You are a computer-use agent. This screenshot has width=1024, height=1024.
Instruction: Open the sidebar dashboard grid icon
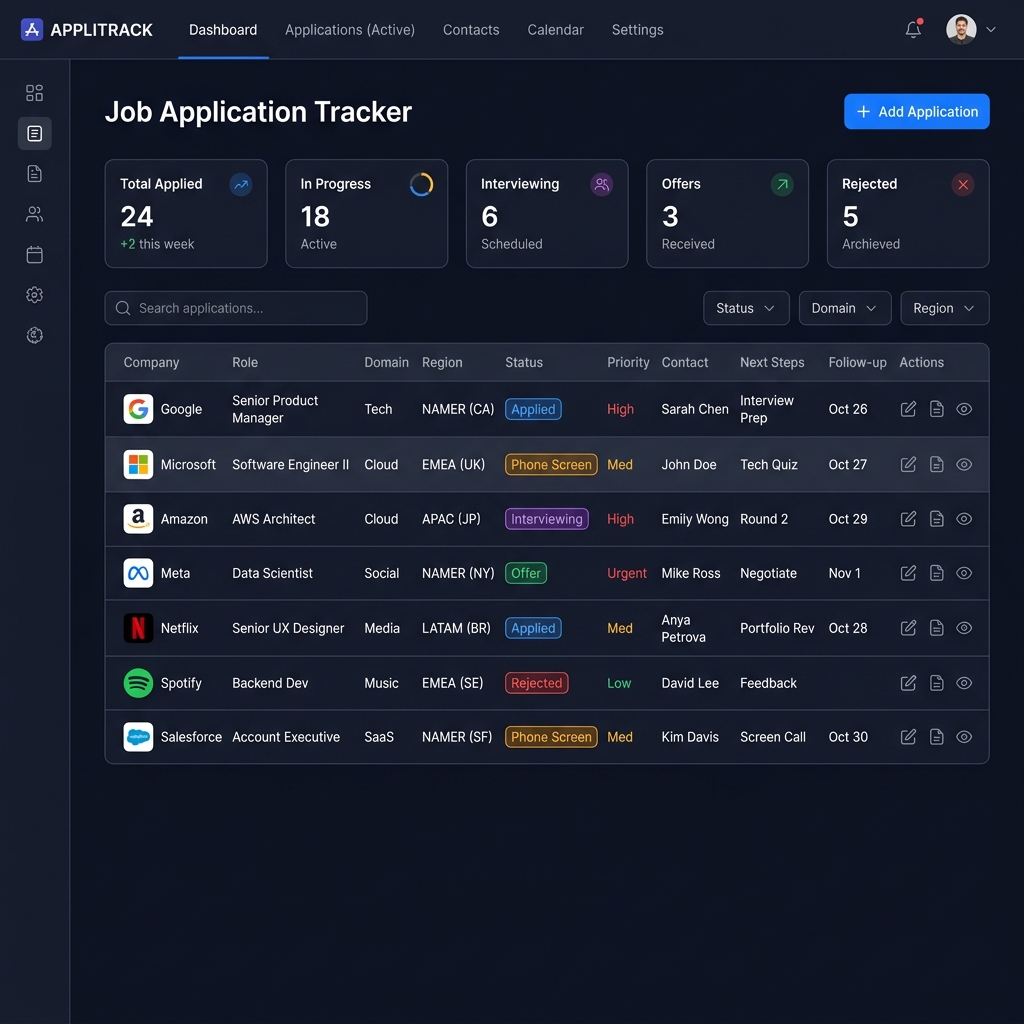coord(35,93)
